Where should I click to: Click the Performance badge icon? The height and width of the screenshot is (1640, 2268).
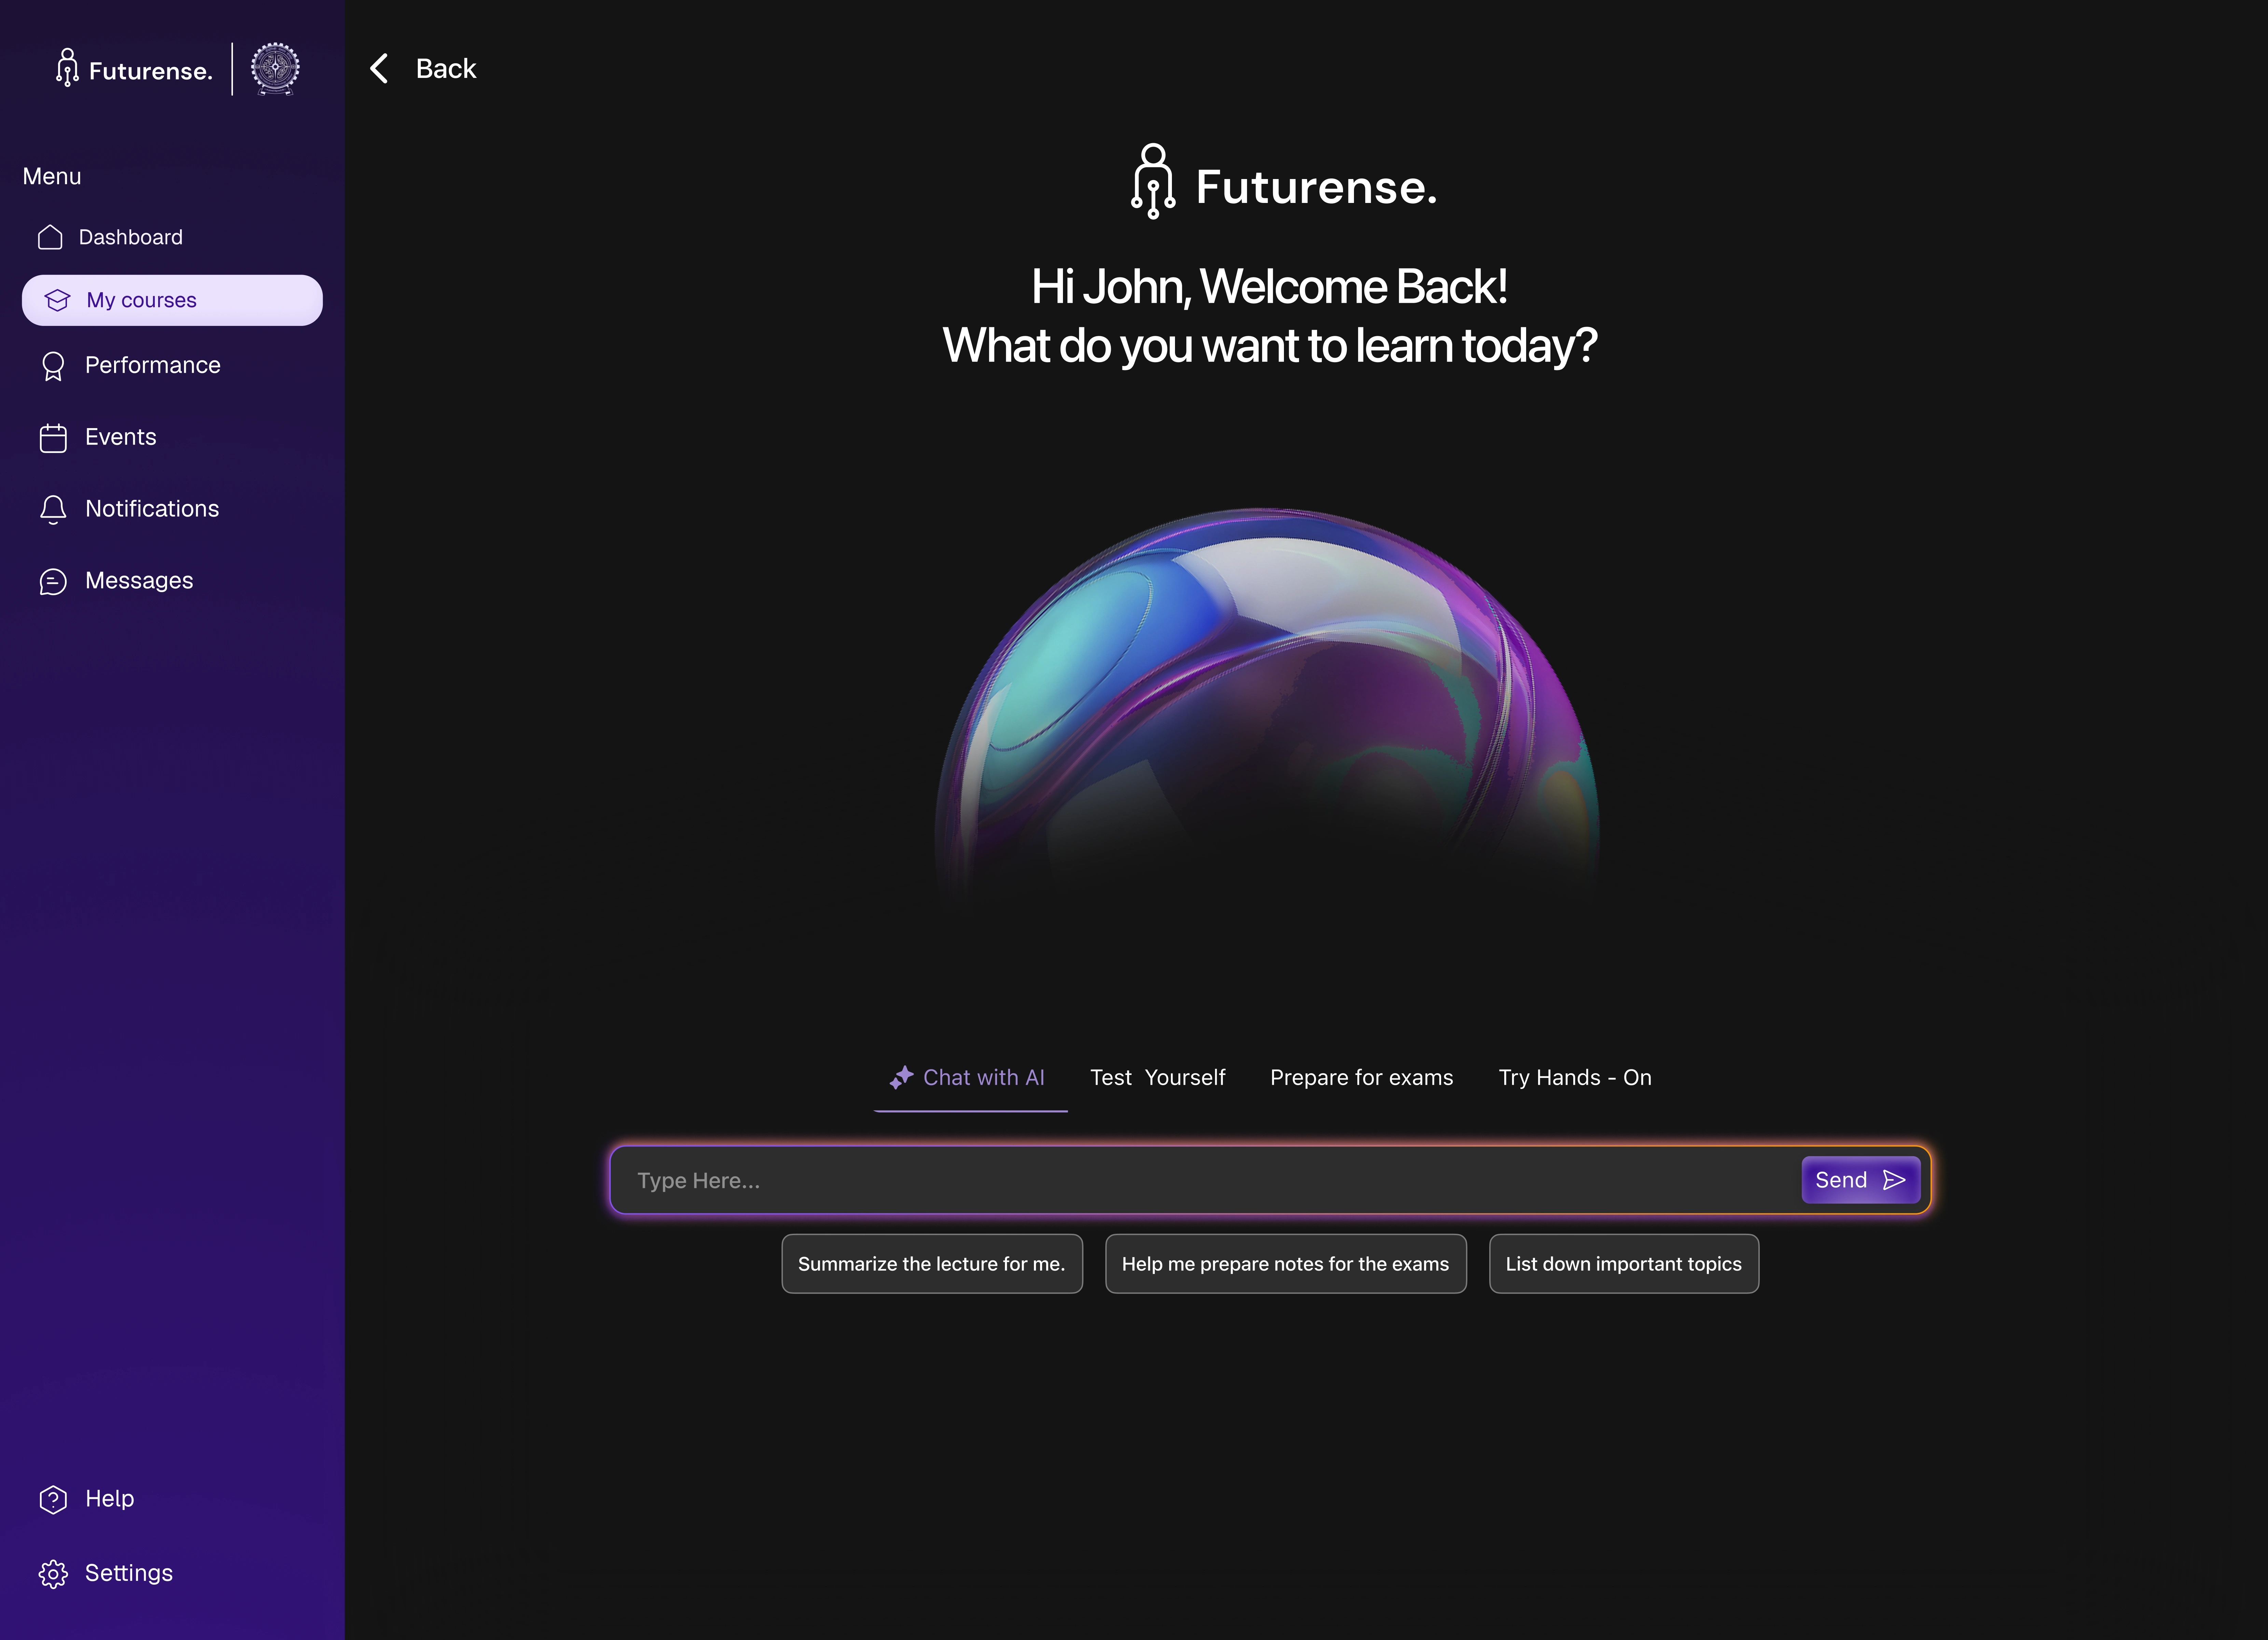[x=53, y=366]
